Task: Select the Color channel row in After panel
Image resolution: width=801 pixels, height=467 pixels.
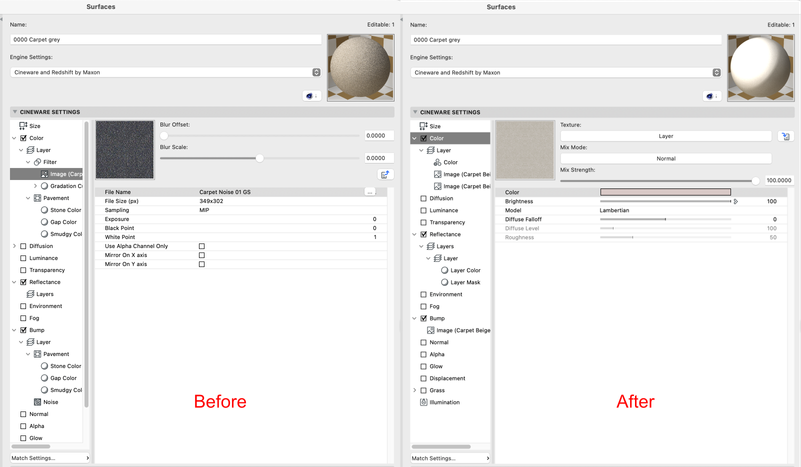Action: 450,138
